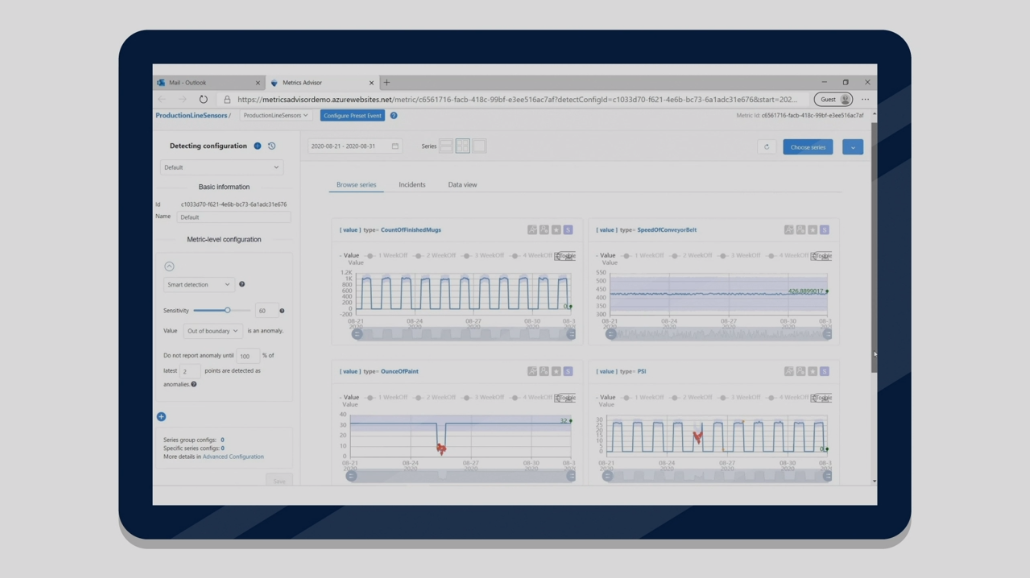Image resolution: width=1030 pixels, height=578 pixels.
Task: Click the Choose series button
Action: click(807, 147)
